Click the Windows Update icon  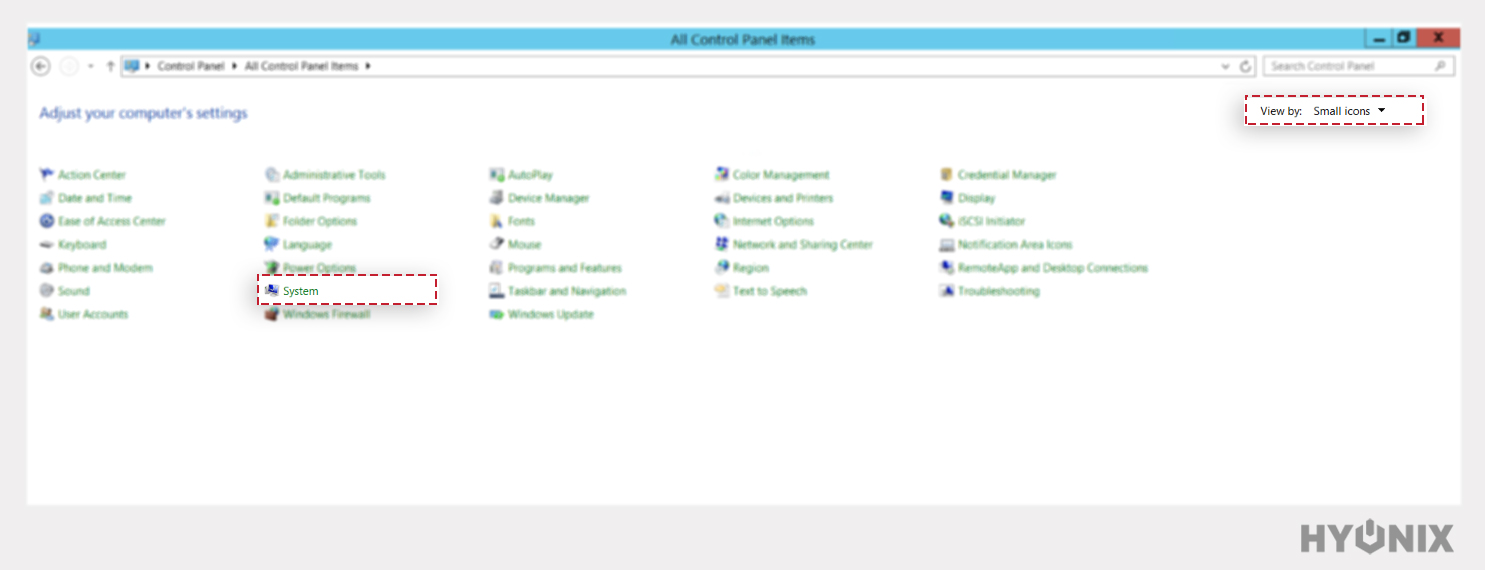496,314
